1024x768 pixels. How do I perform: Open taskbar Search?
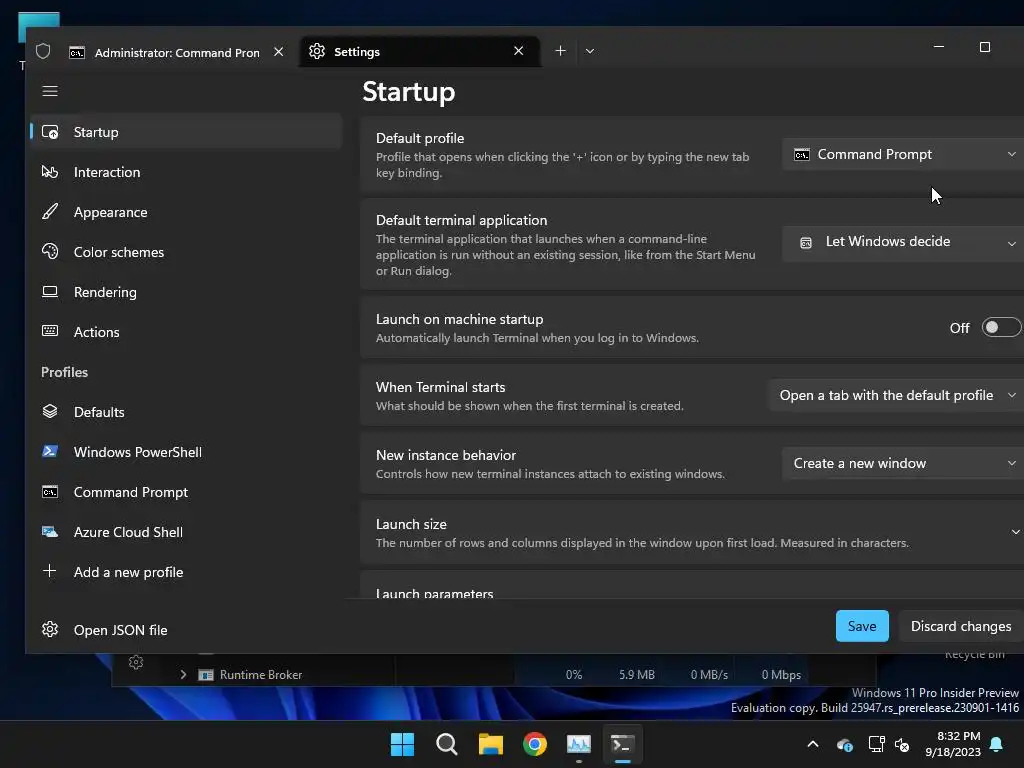pos(447,744)
